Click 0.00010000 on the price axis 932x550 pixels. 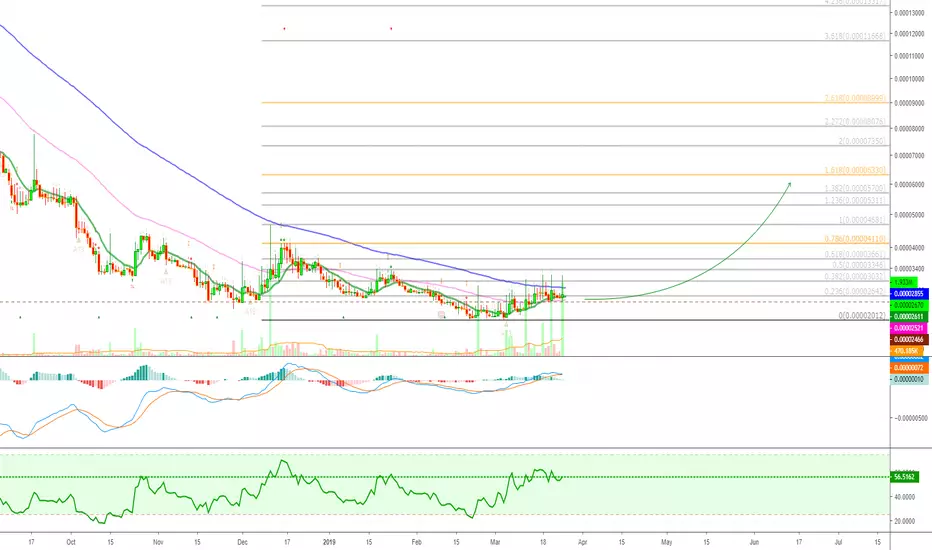pos(909,79)
